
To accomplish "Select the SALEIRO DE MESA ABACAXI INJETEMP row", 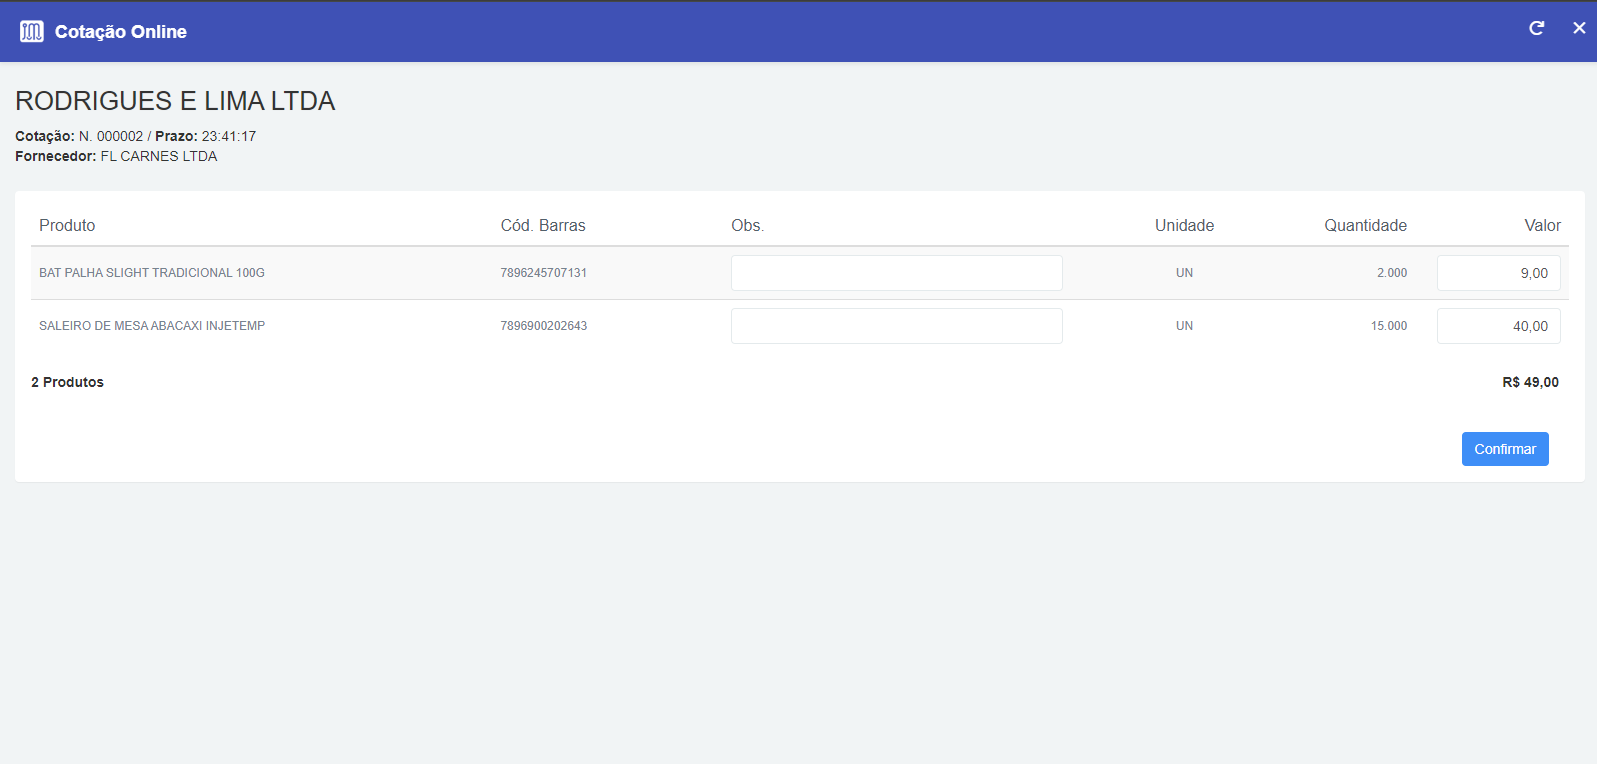I will pyautogui.click(x=152, y=326).
